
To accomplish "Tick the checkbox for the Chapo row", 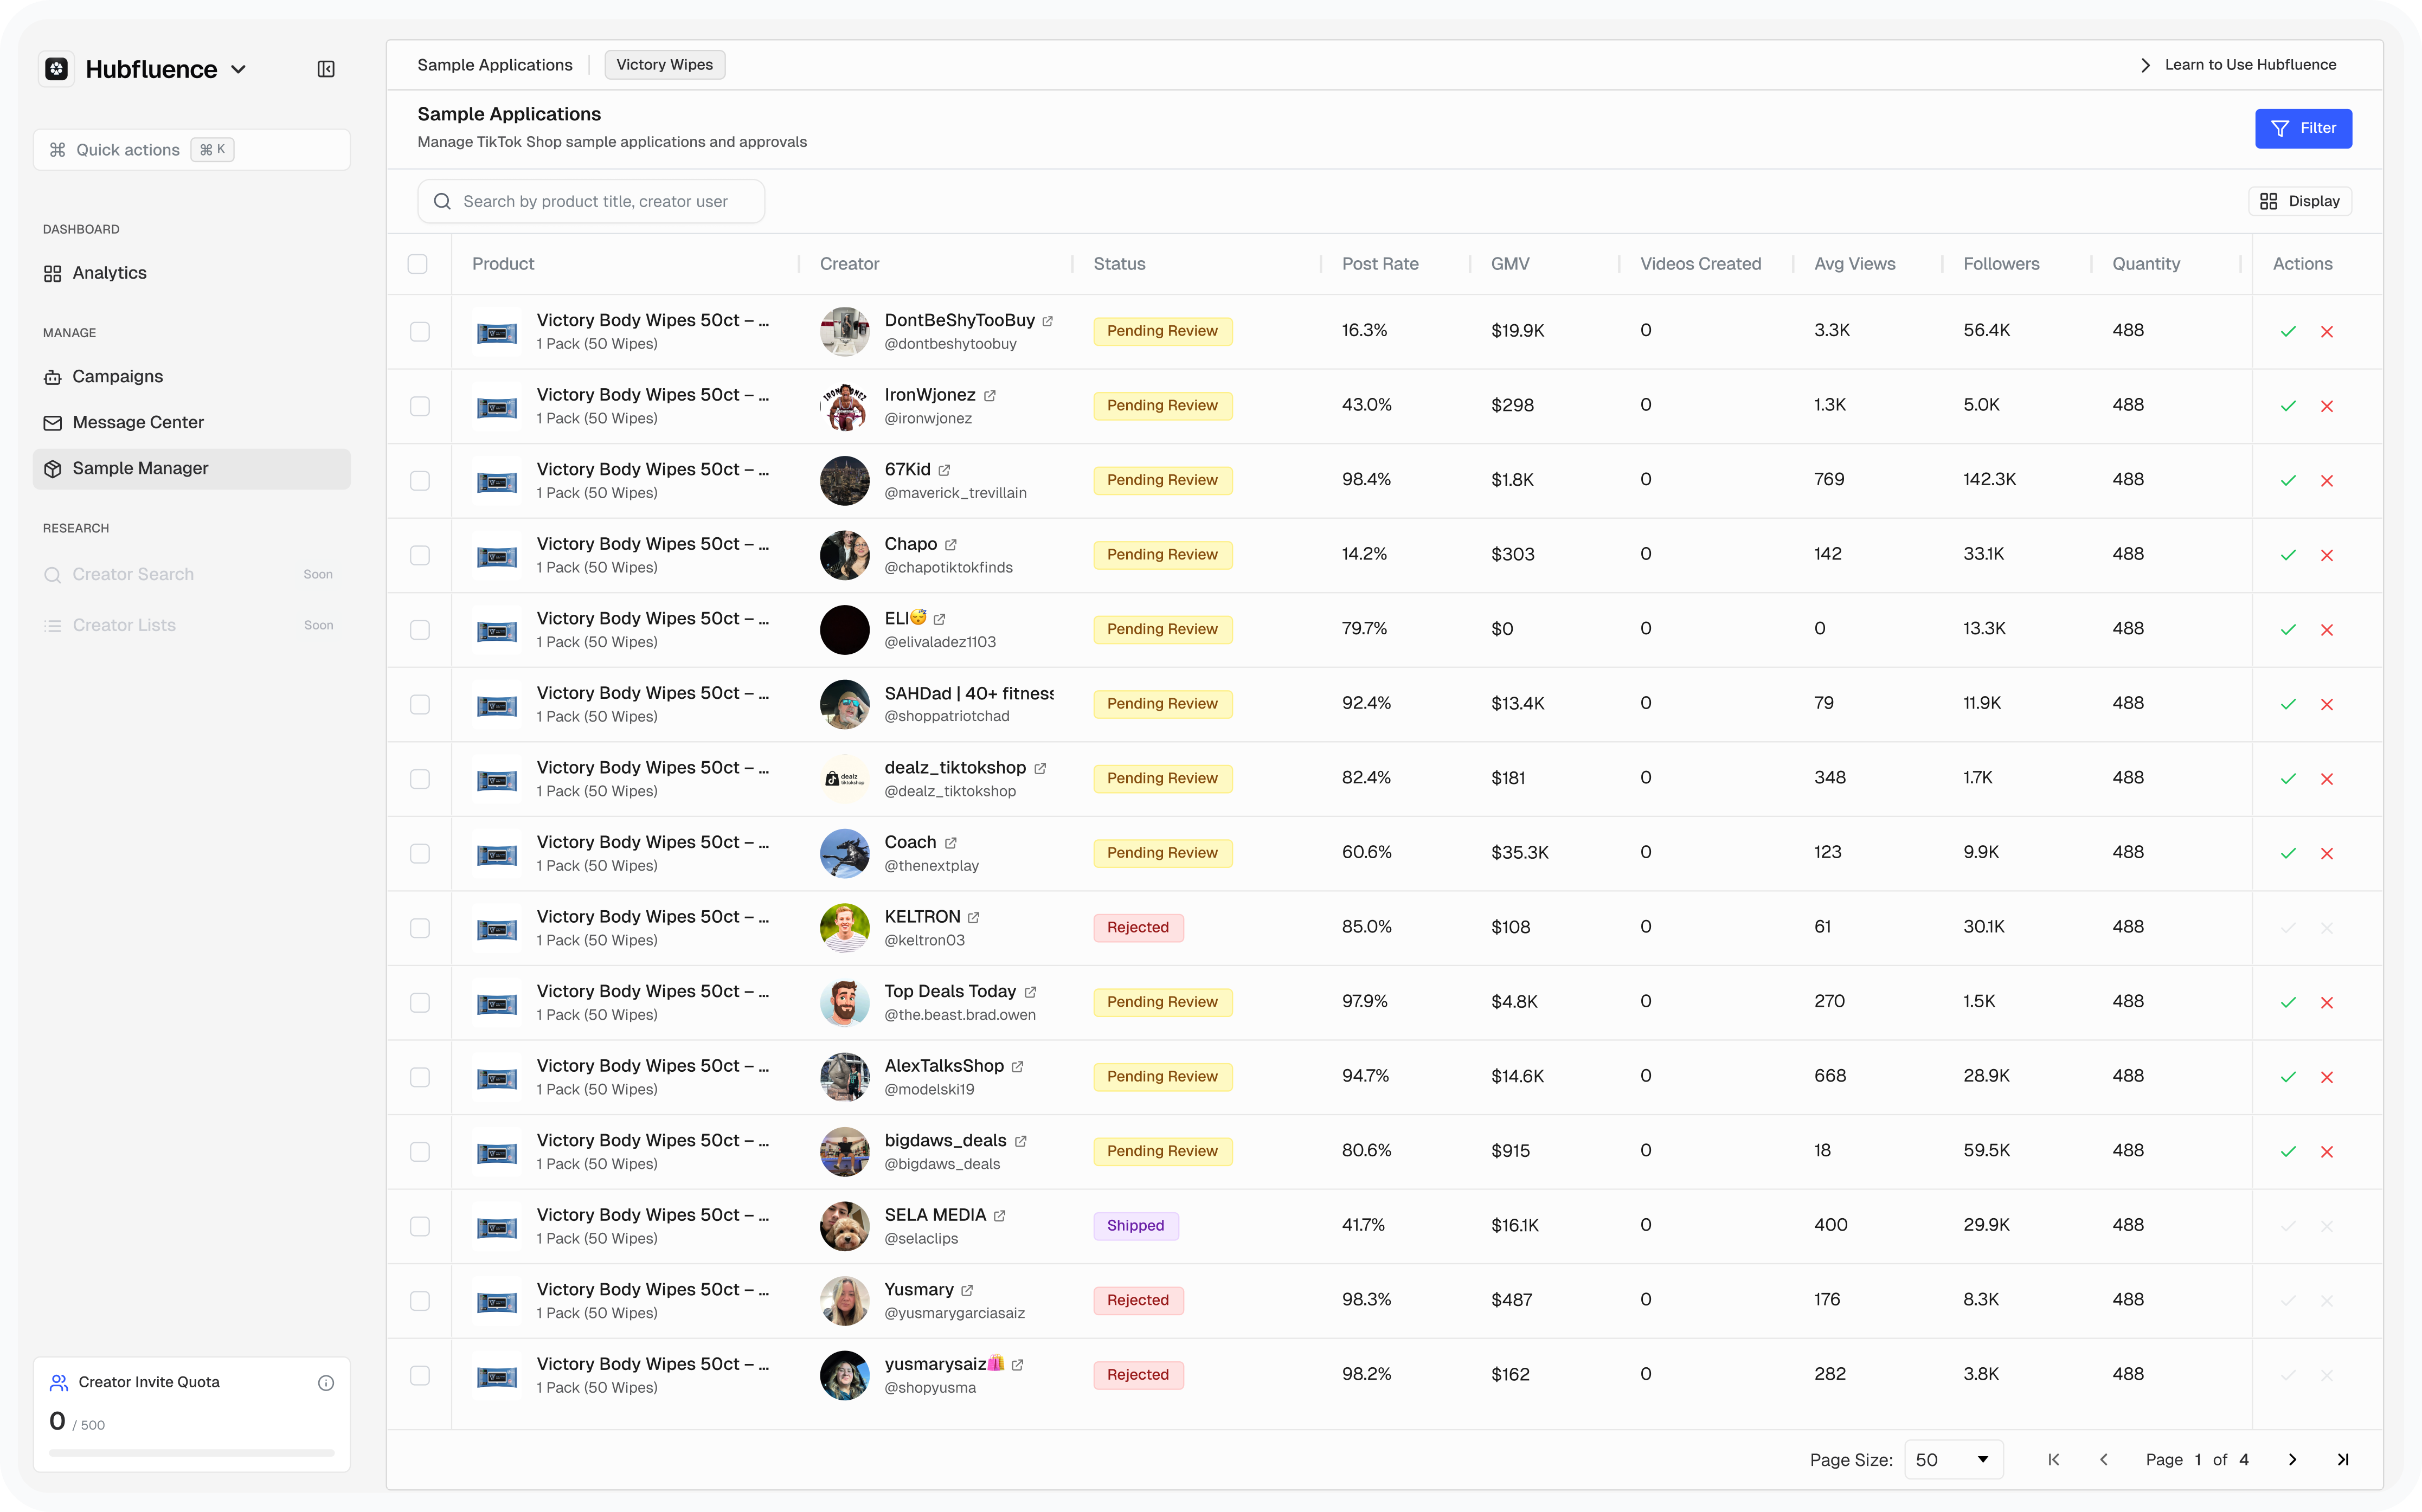I will coord(420,555).
